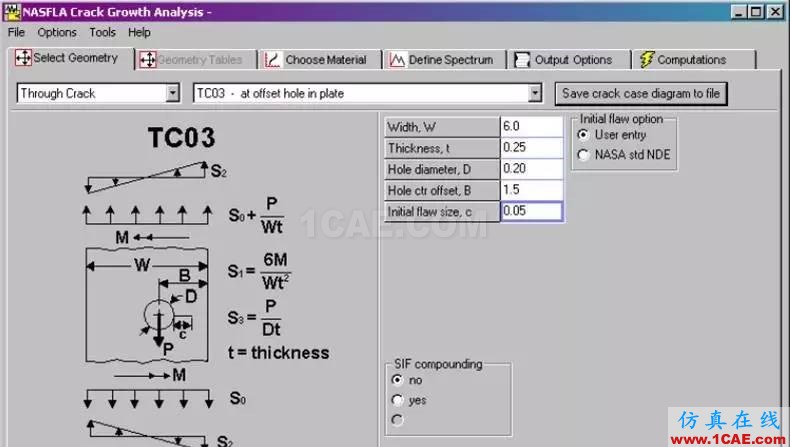The height and width of the screenshot is (447, 790).
Task: Click the Initial flaw size c field
Action: click(x=532, y=211)
